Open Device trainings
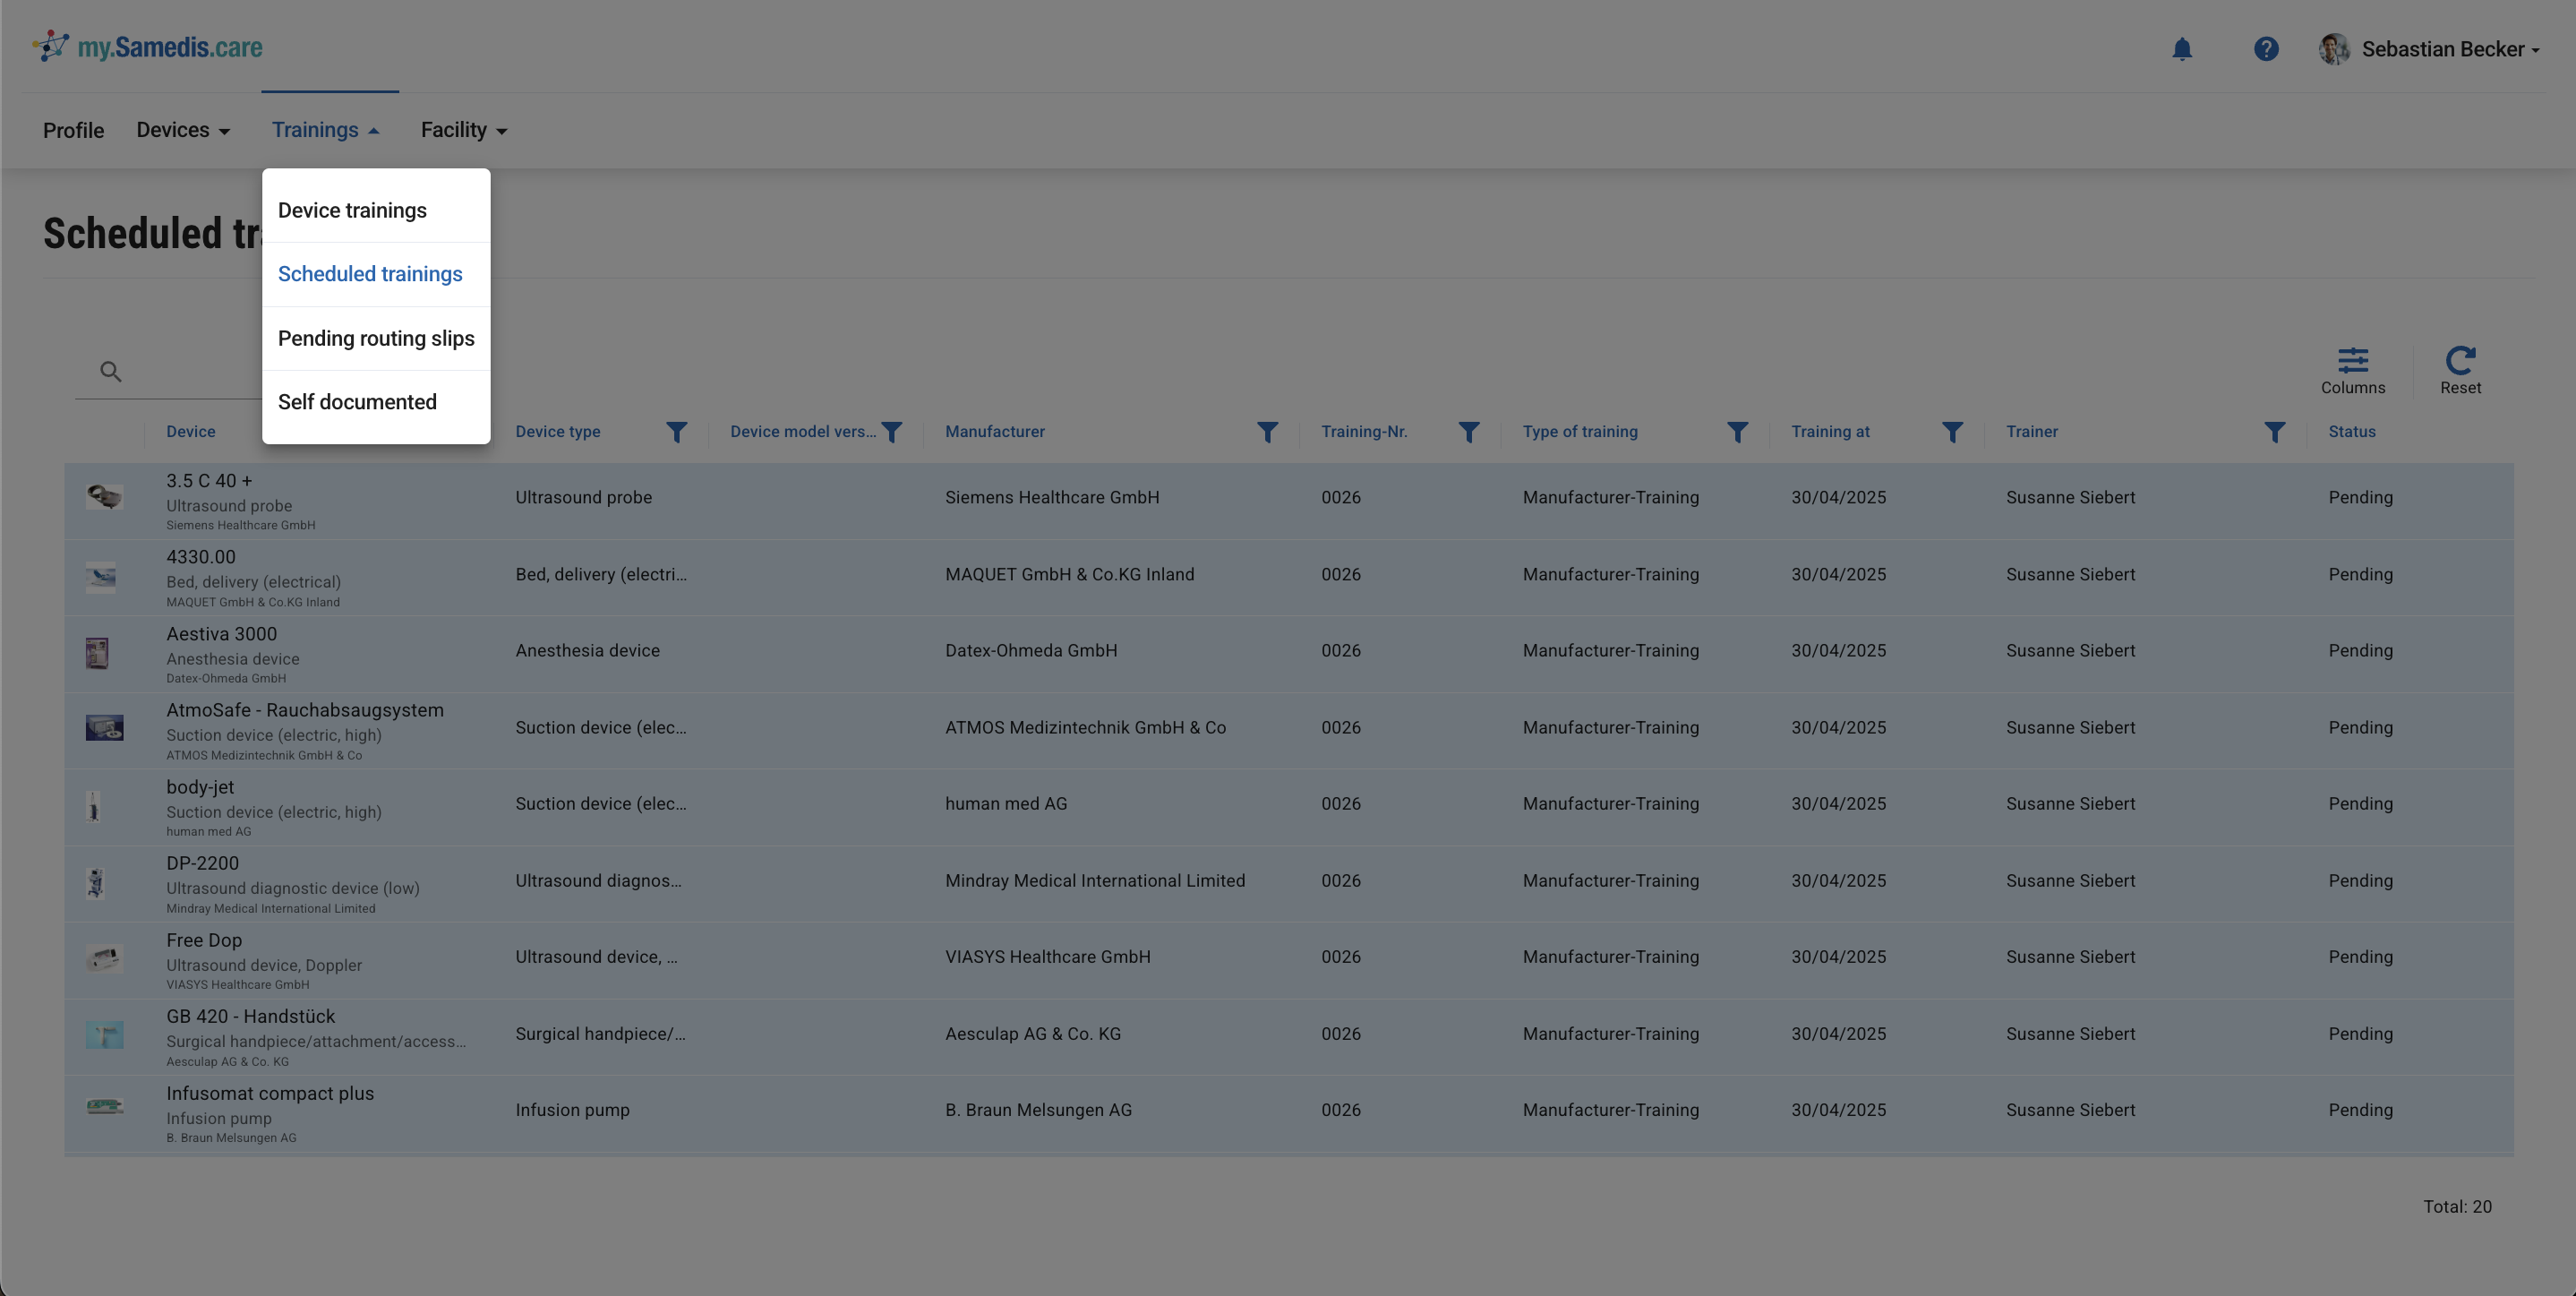The height and width of the screenshot is (1296, 2576). coord(352,210)
